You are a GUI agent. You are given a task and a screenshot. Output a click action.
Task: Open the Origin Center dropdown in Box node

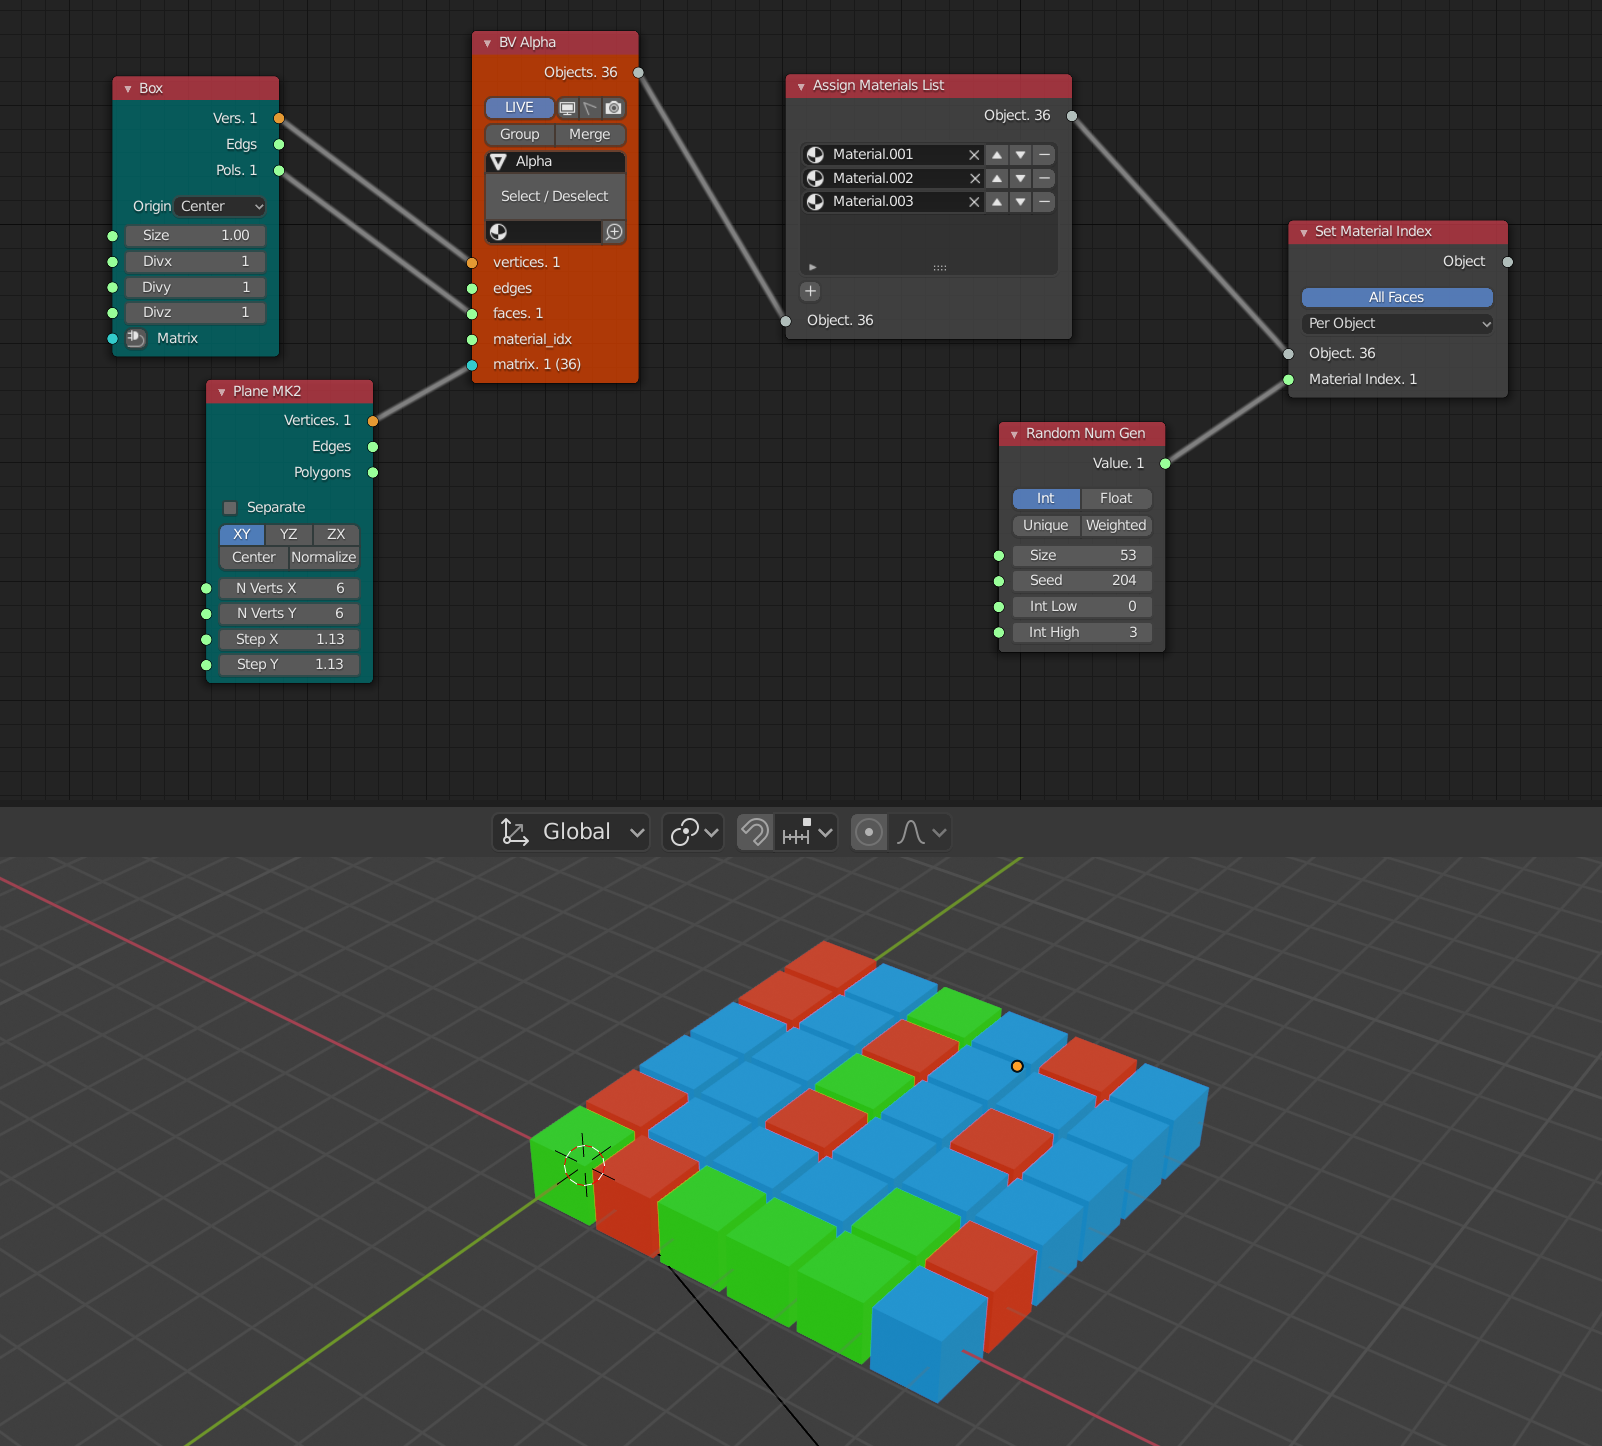point(219,206)
